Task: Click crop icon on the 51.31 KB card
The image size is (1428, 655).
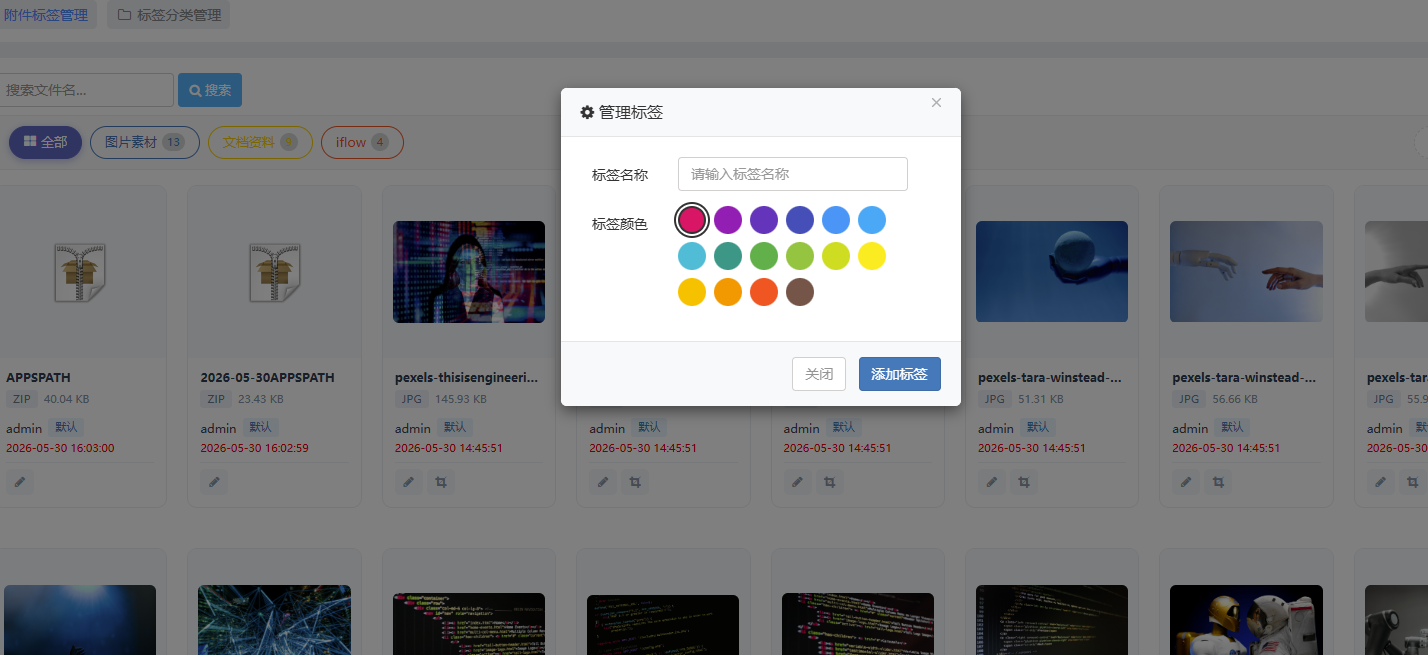Action: (x=1024, y=482)
